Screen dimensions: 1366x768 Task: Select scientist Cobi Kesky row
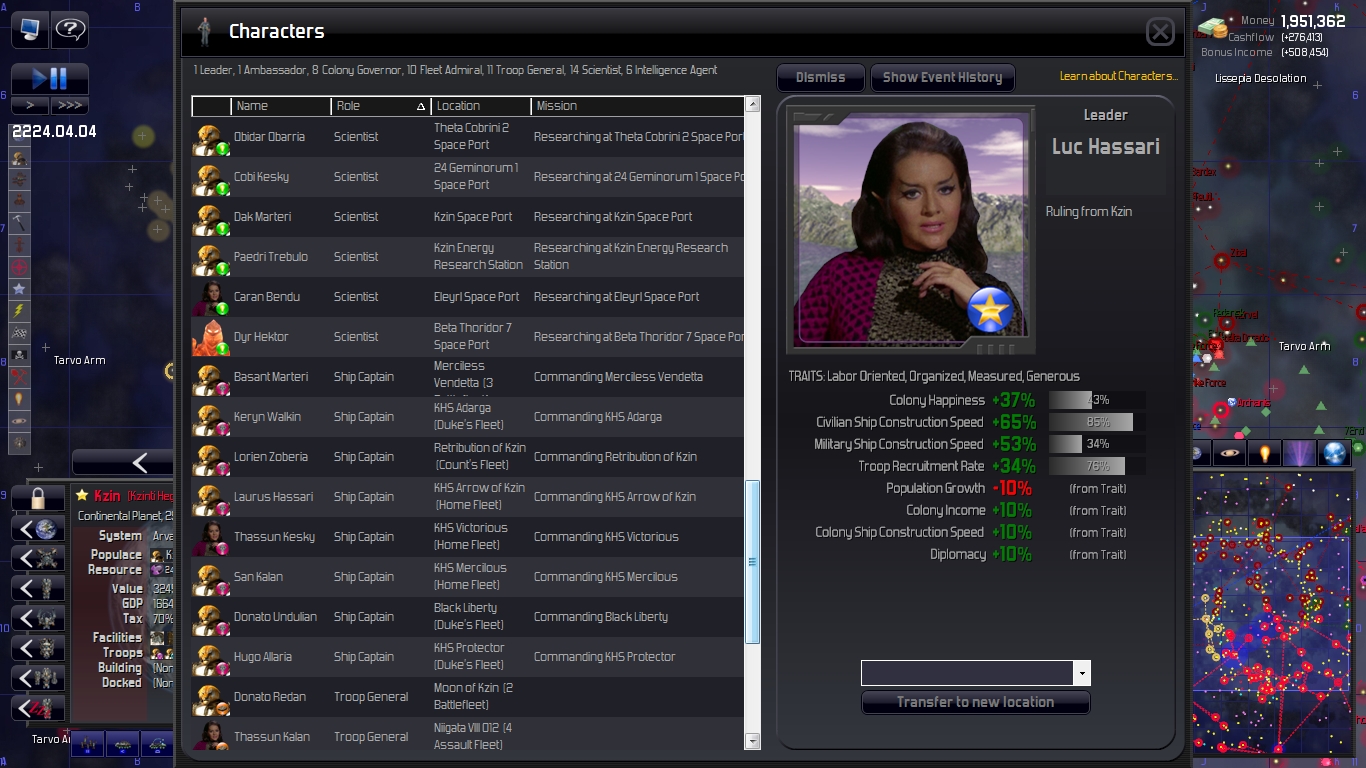pyautogui.click(x=468, y=177)
